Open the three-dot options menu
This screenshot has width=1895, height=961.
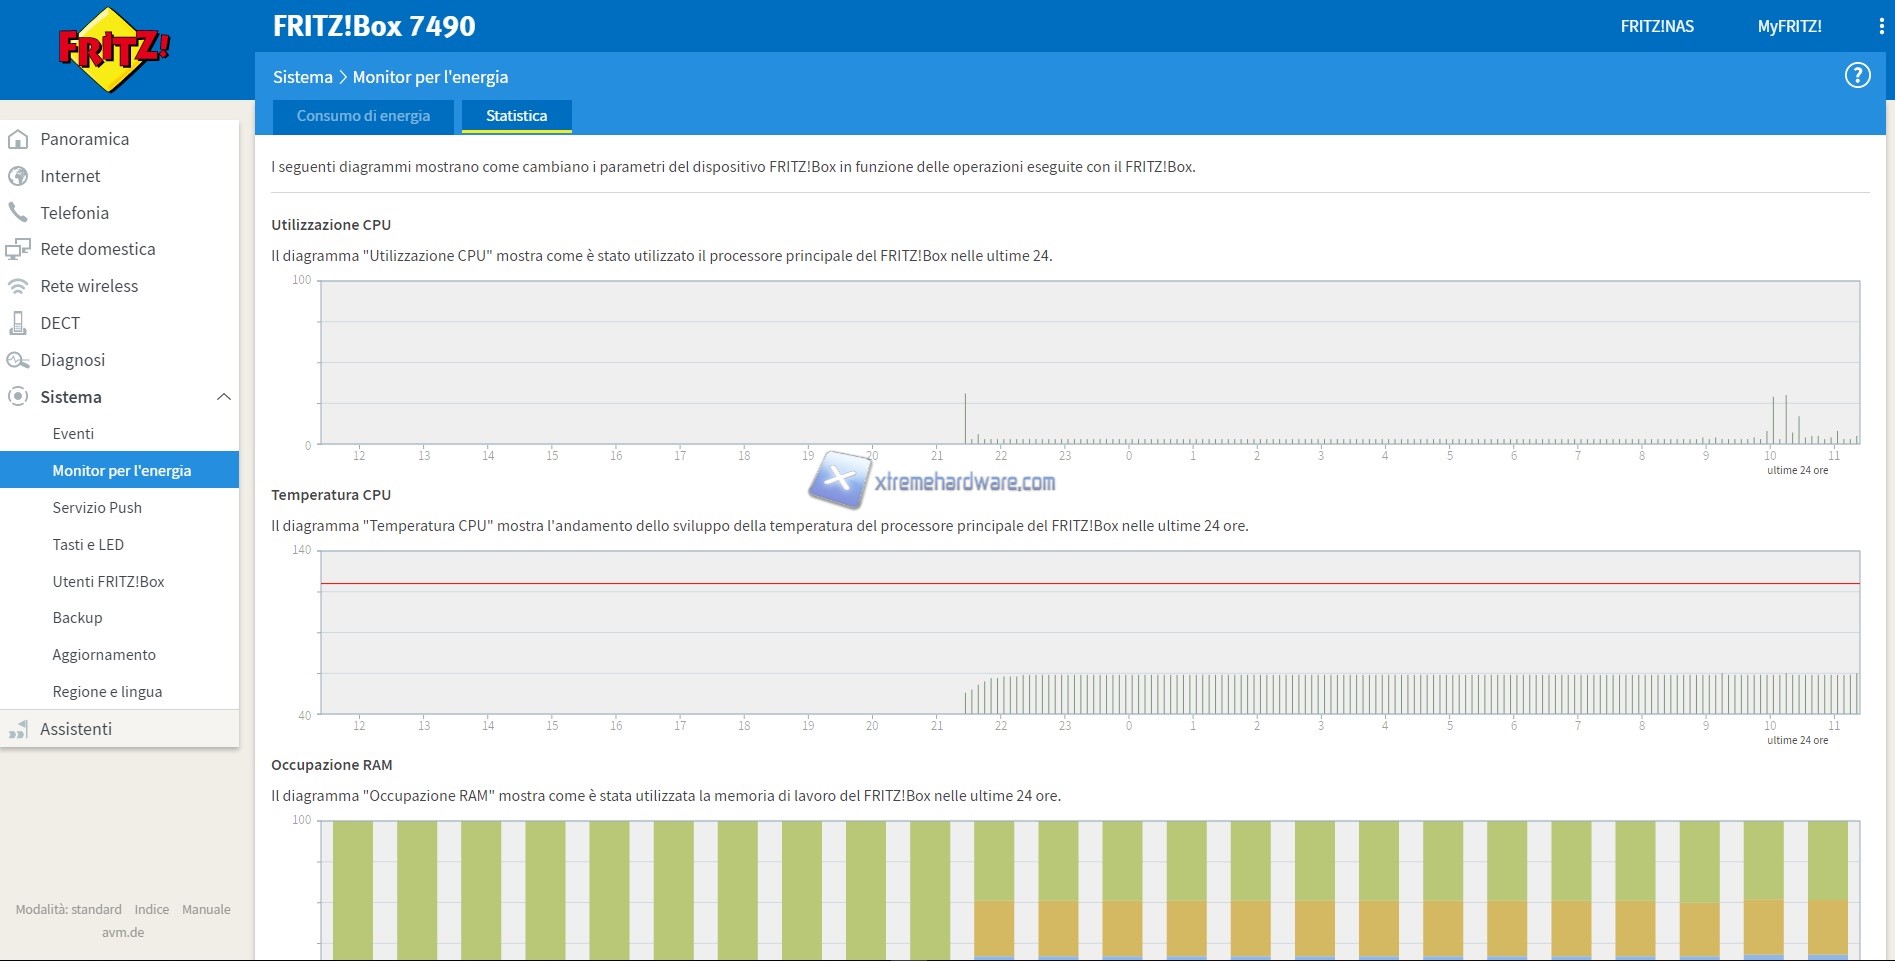pos(1881,27)
